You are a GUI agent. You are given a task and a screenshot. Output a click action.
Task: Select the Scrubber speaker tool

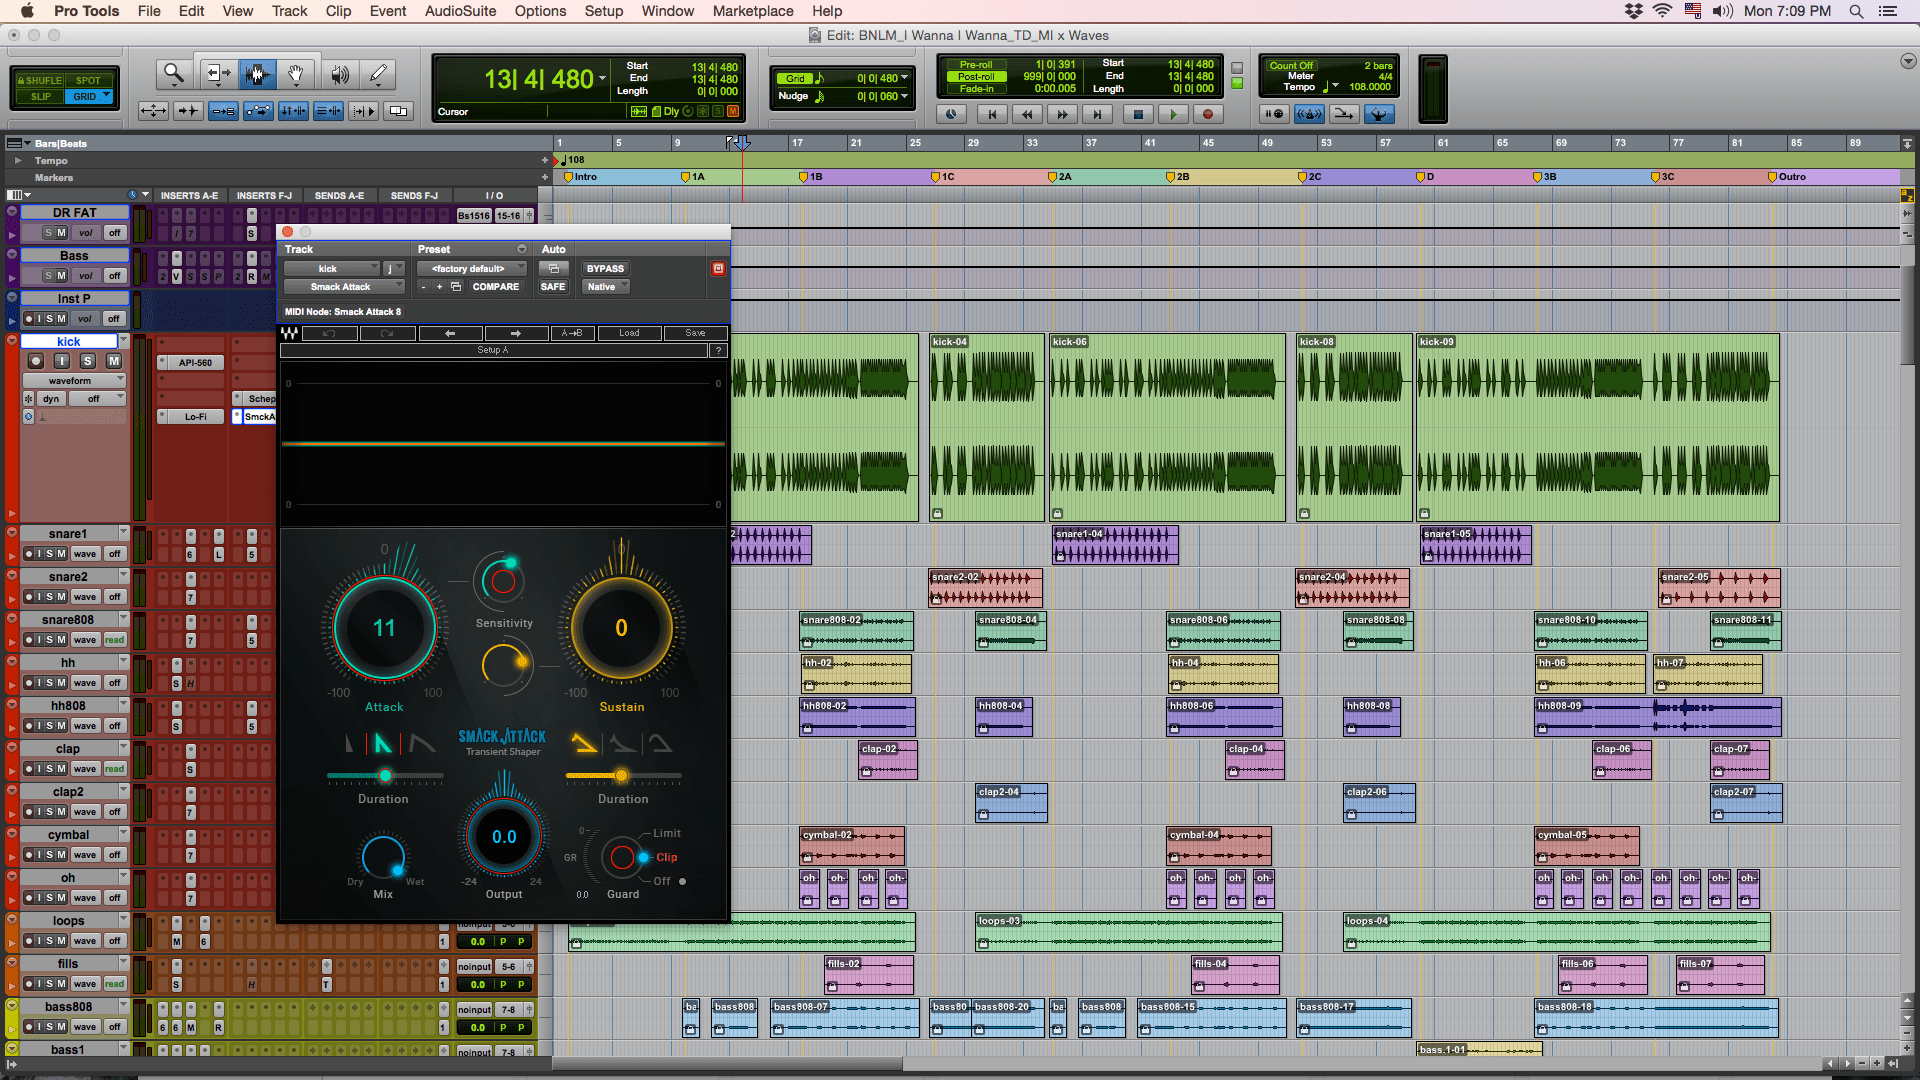[x=339, y=74]
